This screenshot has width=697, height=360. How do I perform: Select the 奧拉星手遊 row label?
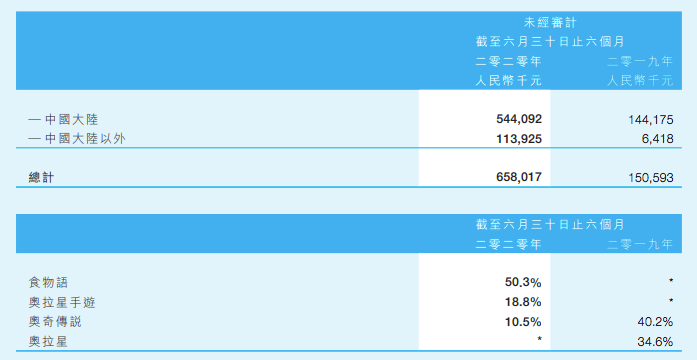[62, 303]
